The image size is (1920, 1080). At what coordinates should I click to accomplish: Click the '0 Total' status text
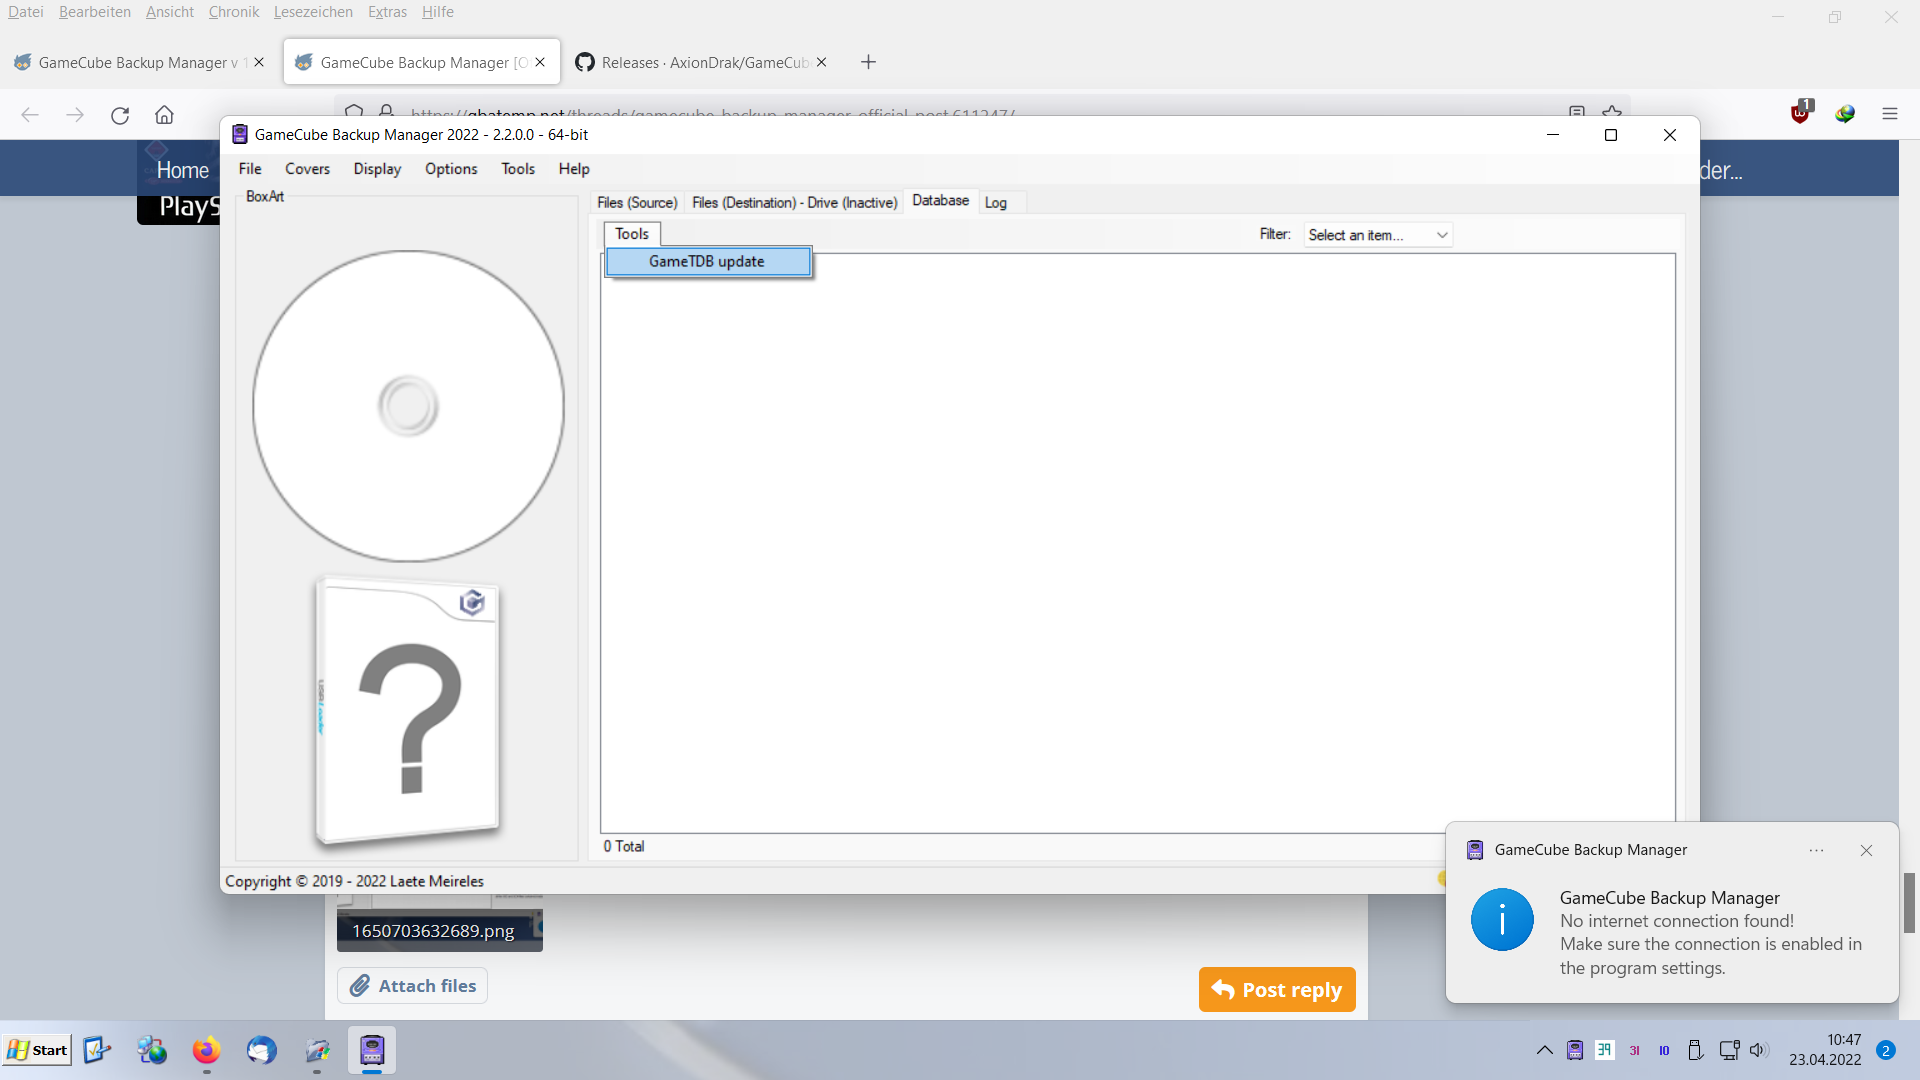click(x=624, y=846)
